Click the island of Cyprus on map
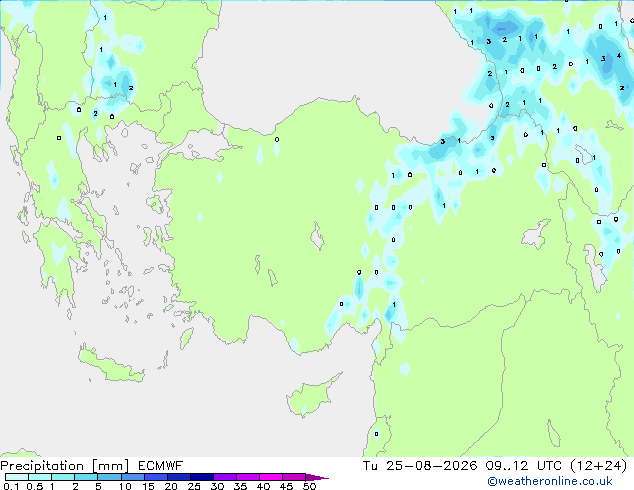The width and height of the screenshot is (634, 490). click(x=311, y=394)
